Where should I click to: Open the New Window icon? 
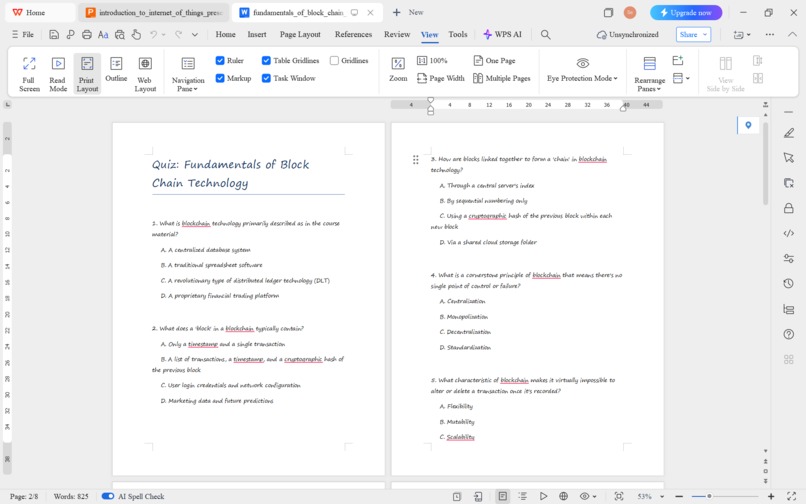[x=678, y=61]
